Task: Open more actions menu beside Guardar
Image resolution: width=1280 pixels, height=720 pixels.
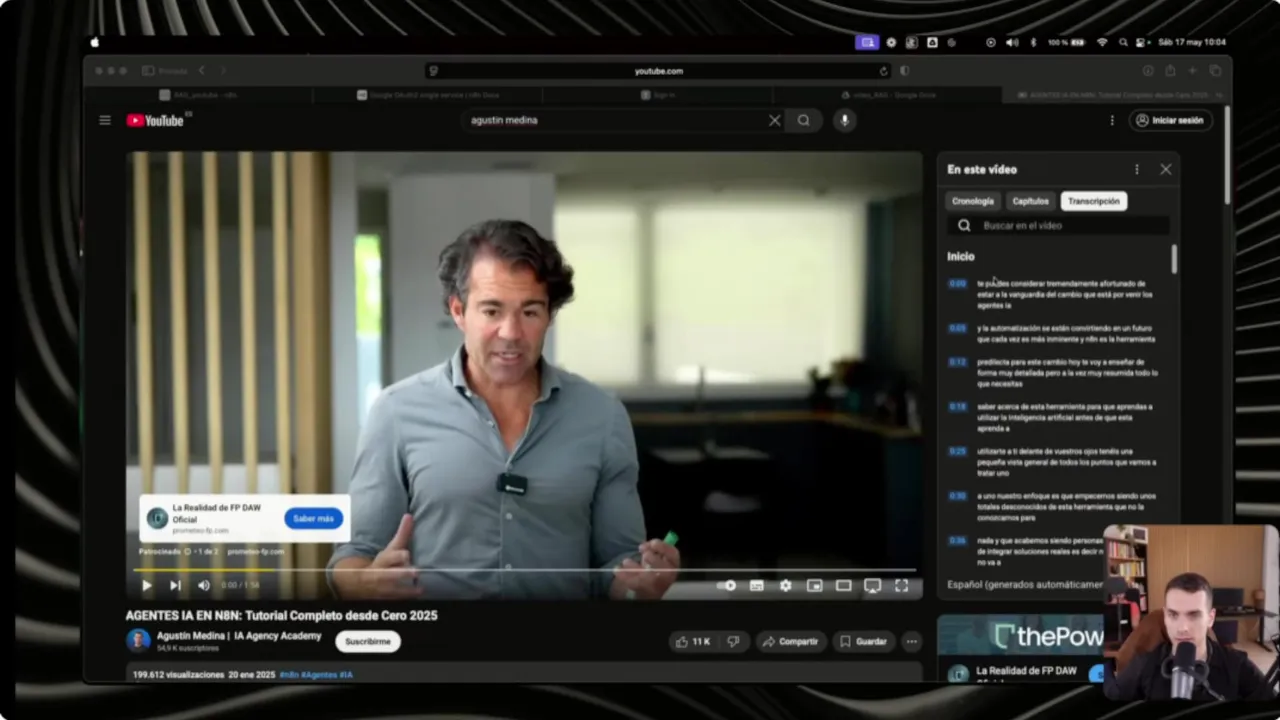Action: tap(911, 641)
